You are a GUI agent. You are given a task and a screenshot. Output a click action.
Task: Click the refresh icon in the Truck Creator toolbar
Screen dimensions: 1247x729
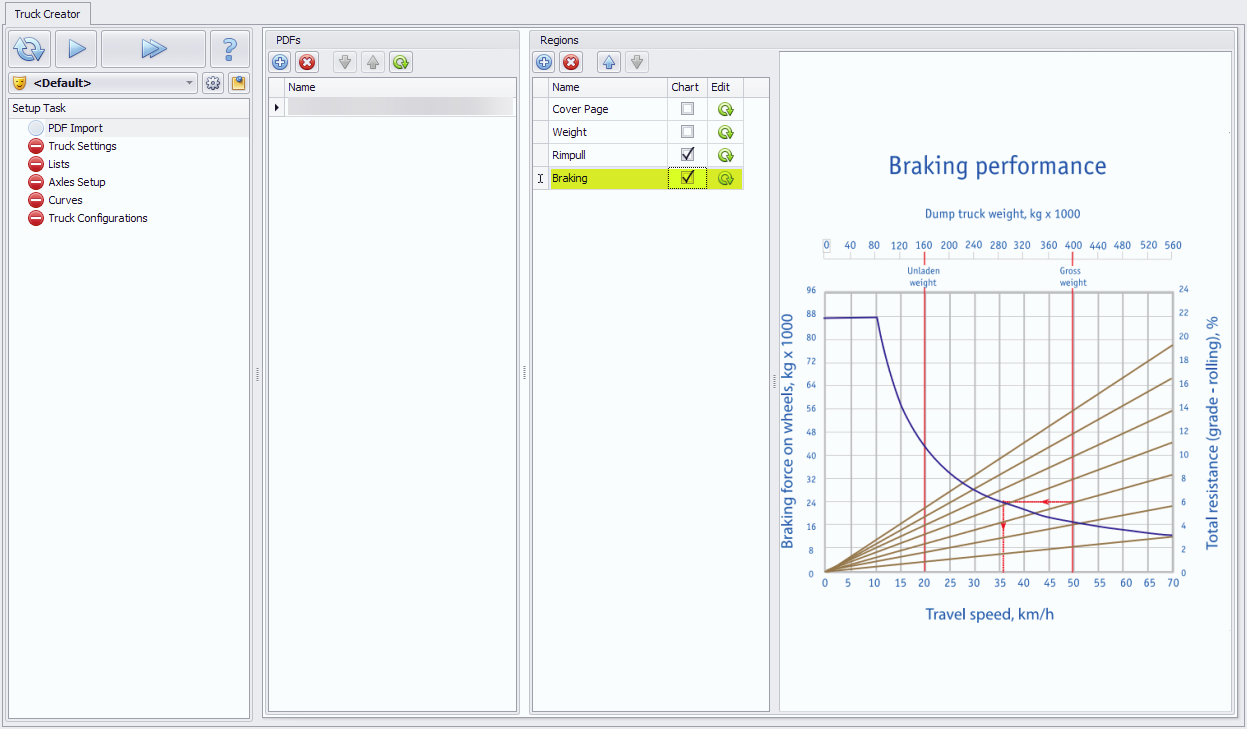(30, 49)
